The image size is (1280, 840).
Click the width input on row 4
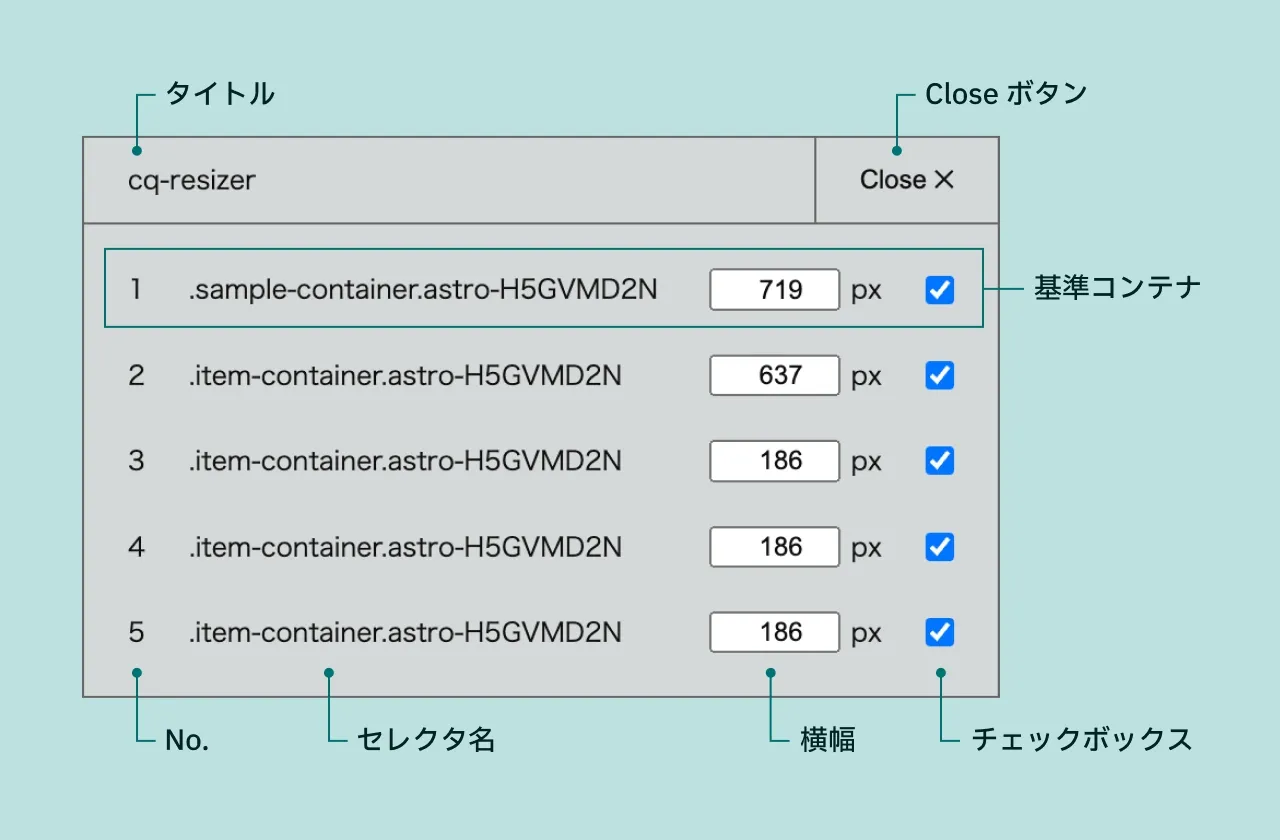[774, 547]
